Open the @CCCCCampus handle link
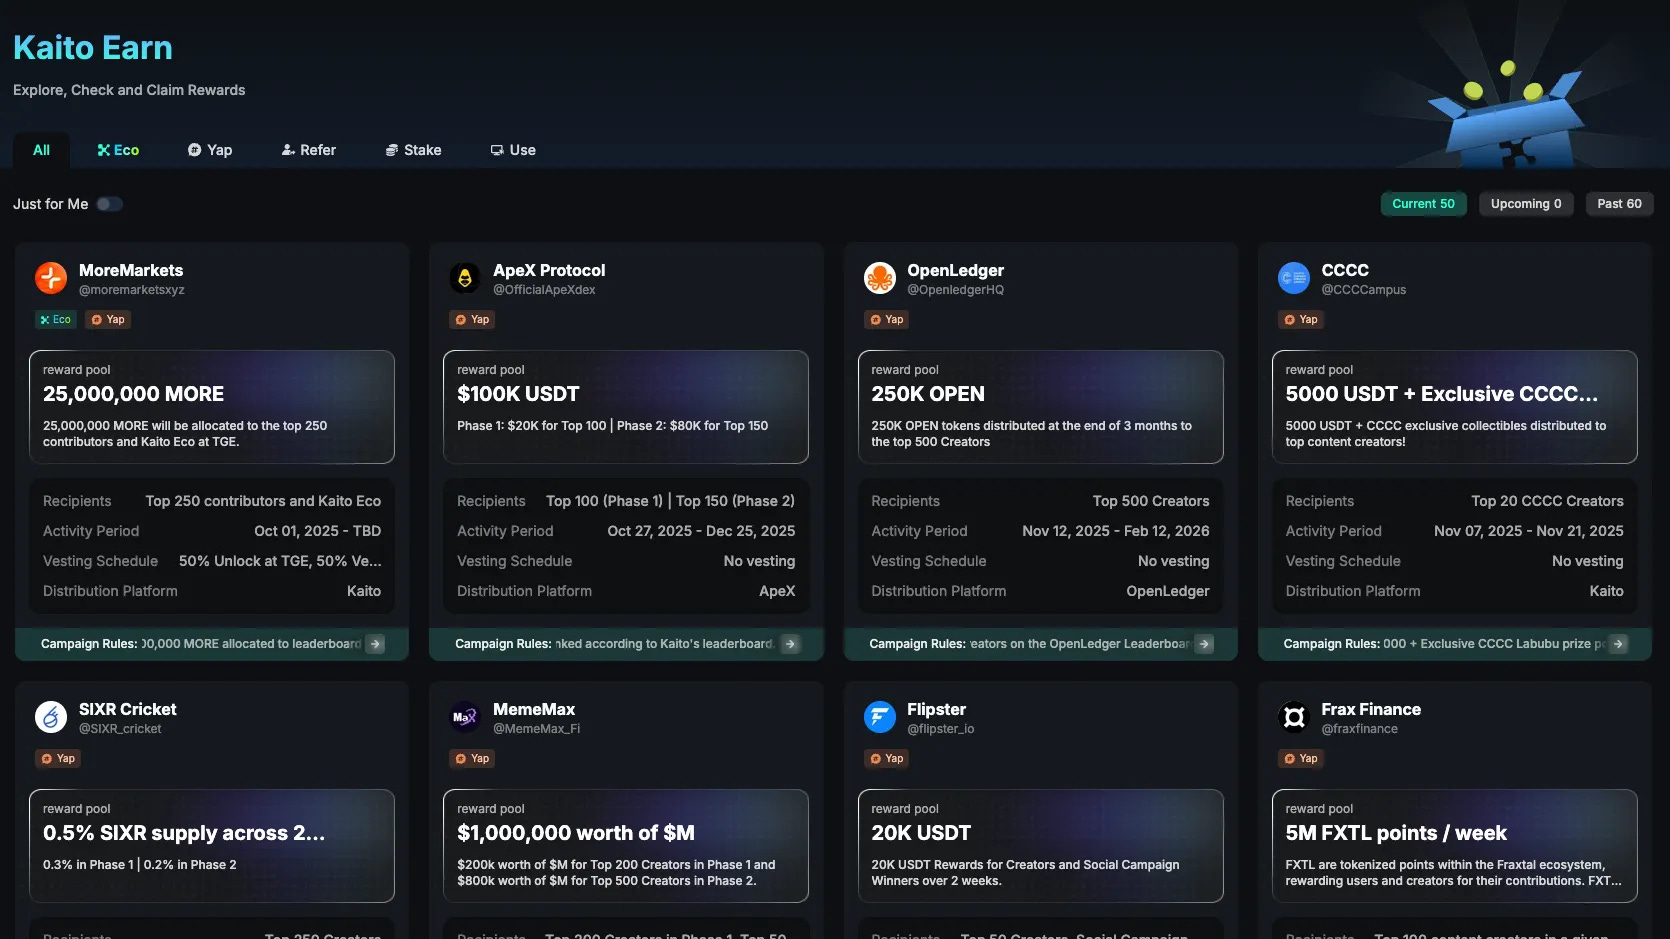This screenshot has width=1670, height=939. 1364,290
